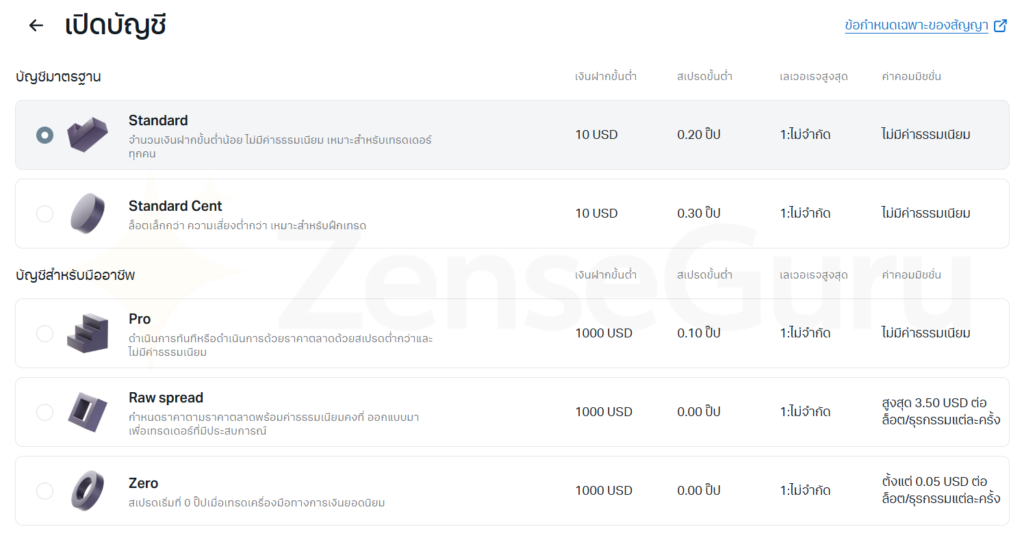
Task: Click the Standard account title
Action: 158,120
